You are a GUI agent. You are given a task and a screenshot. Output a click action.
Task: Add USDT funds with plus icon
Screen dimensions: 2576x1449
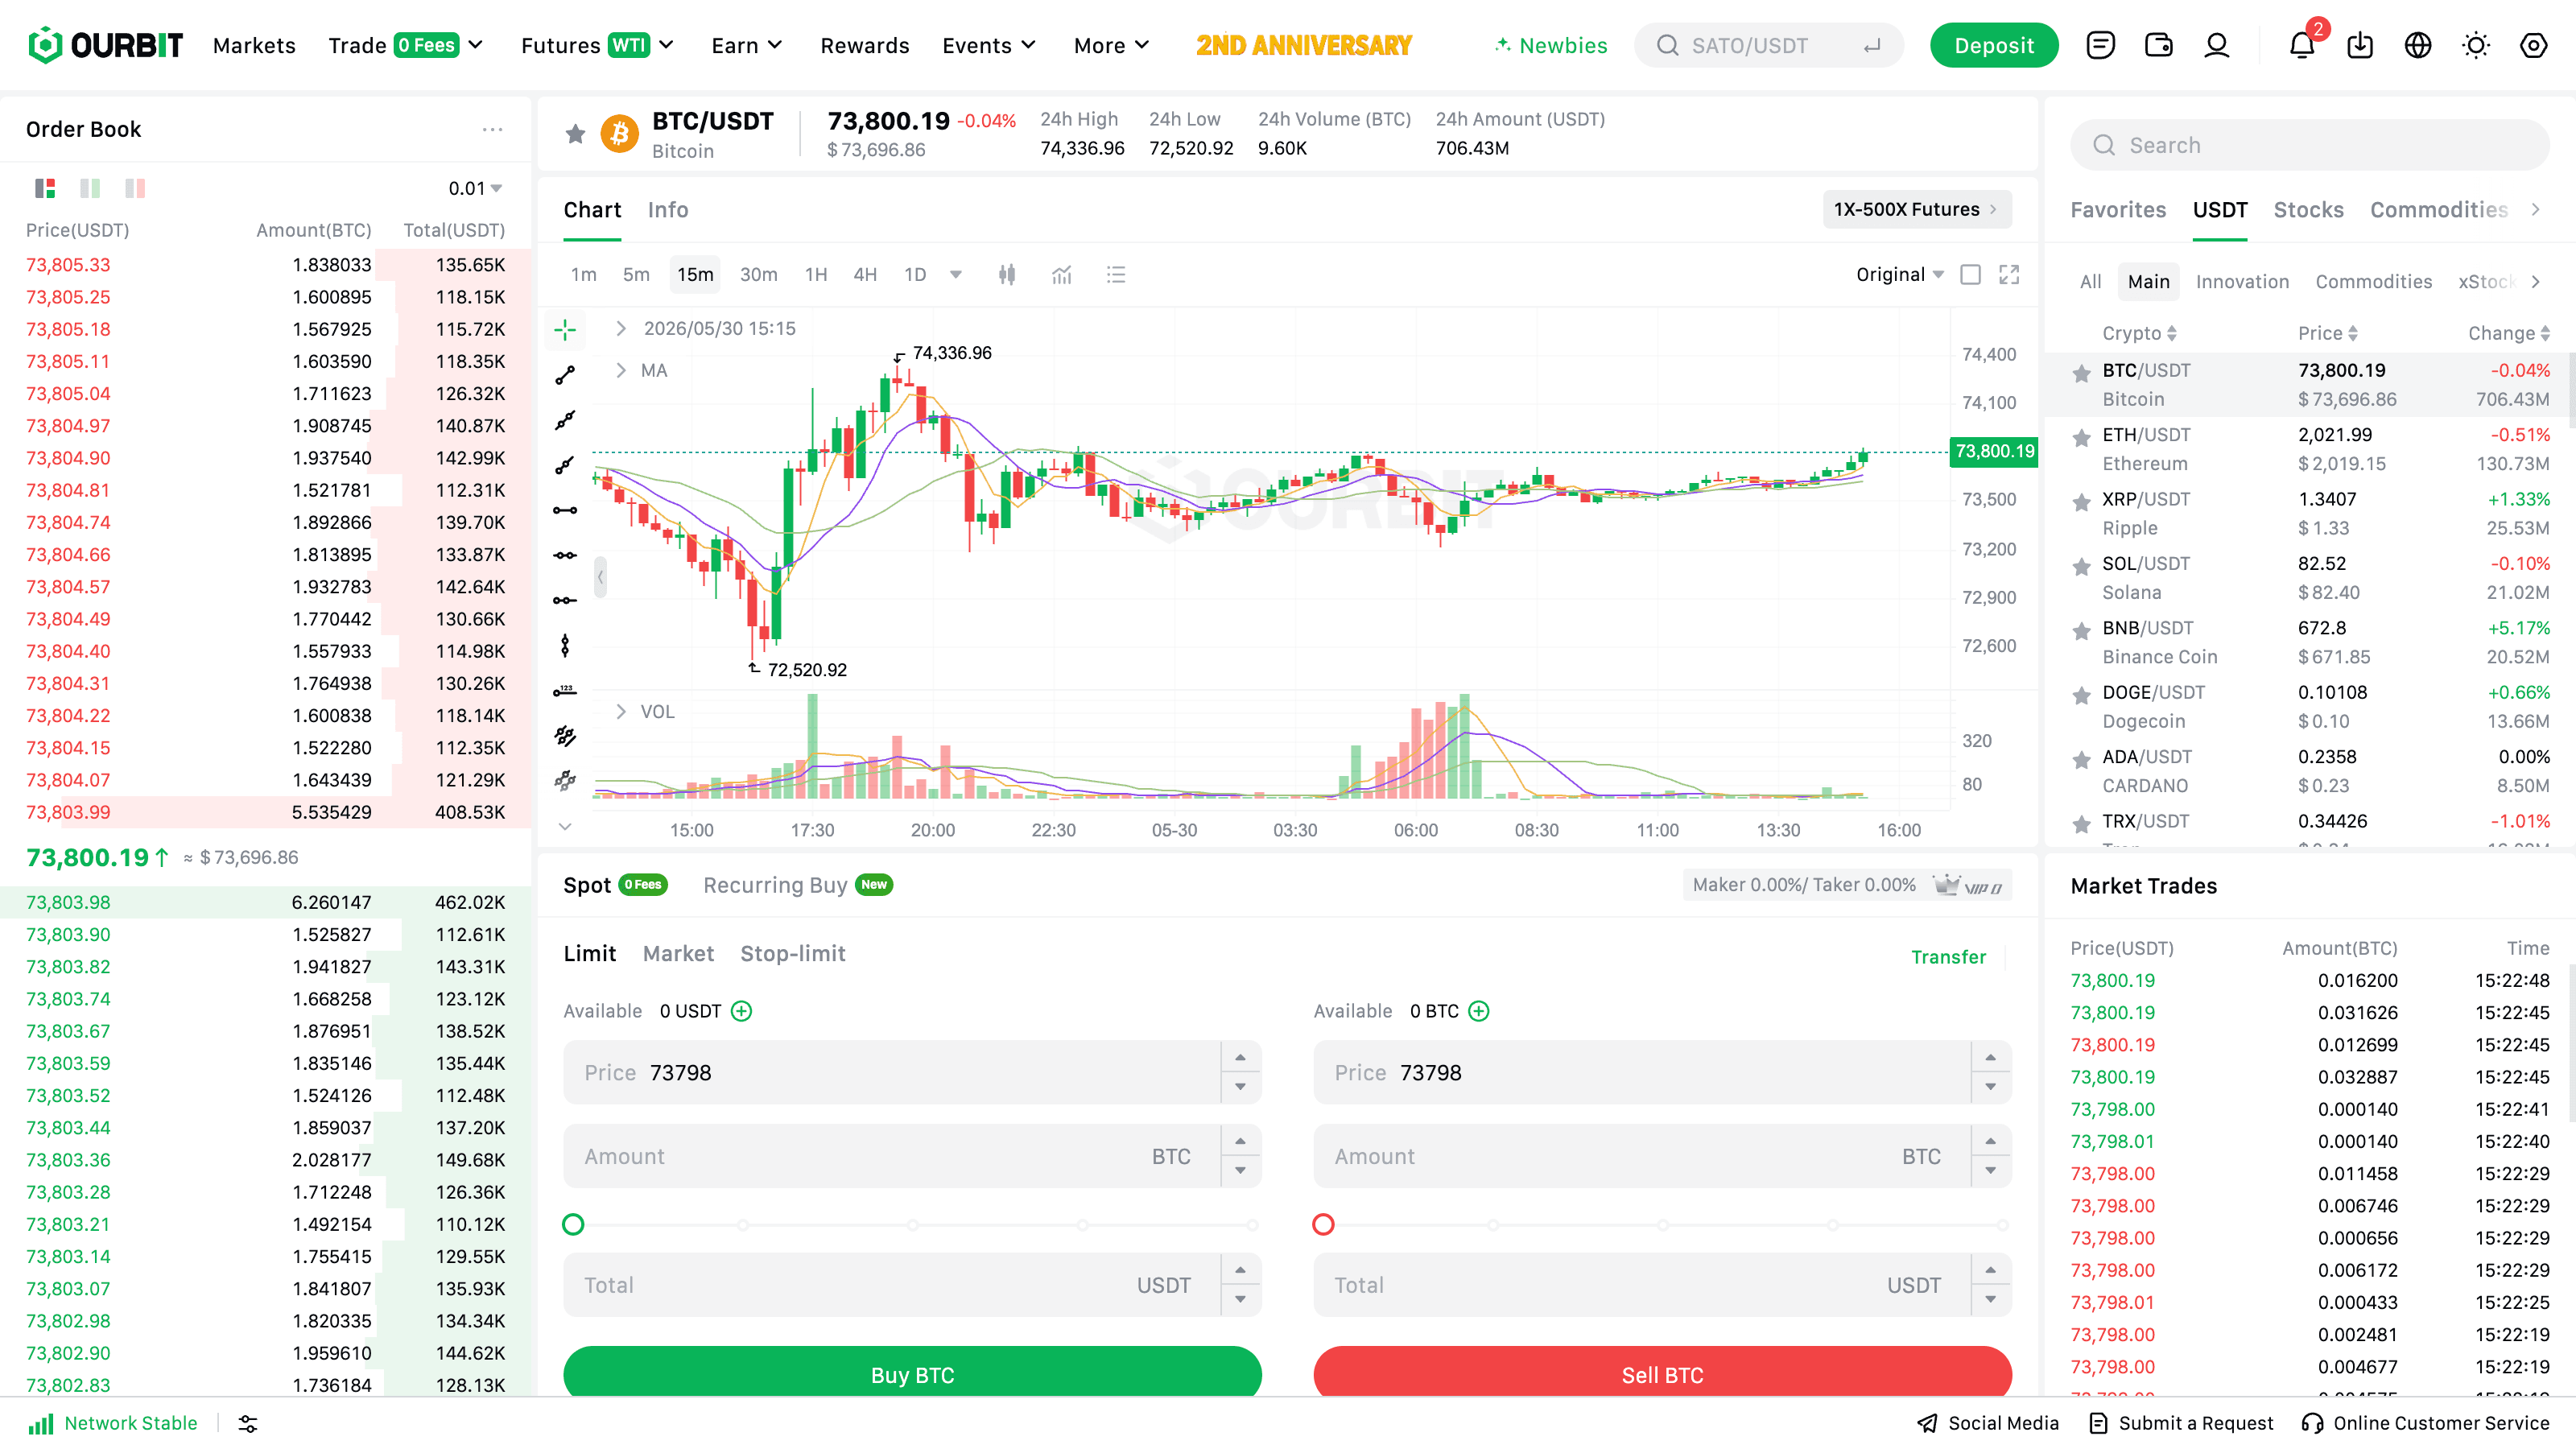tap(741, 1011)
